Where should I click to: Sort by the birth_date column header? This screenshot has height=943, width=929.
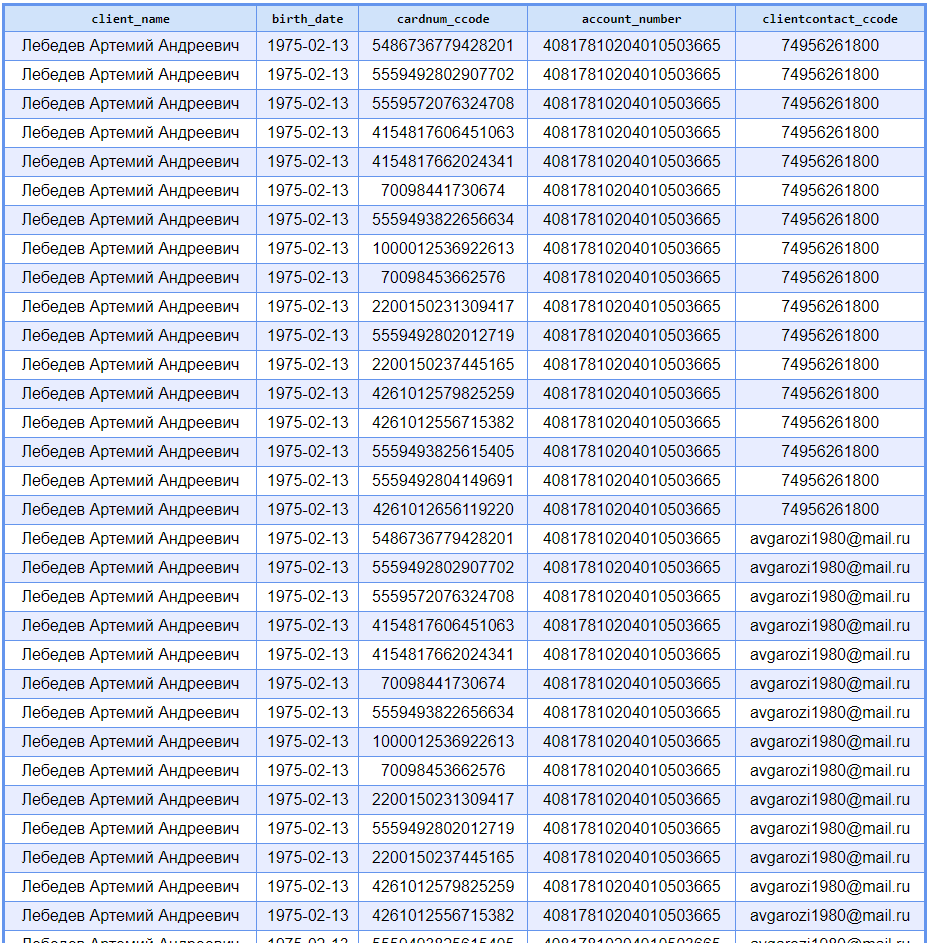pyautogui.click(x=307, y=19)
